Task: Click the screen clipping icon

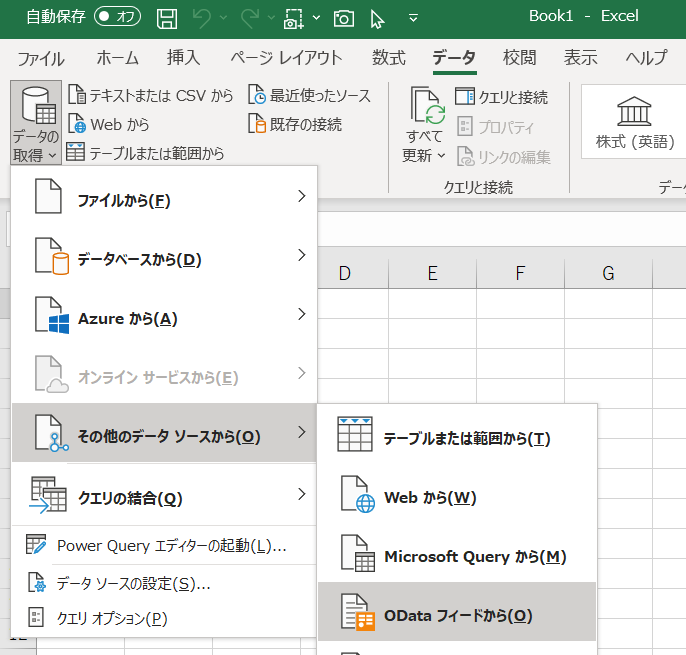Action: (294, 19)
